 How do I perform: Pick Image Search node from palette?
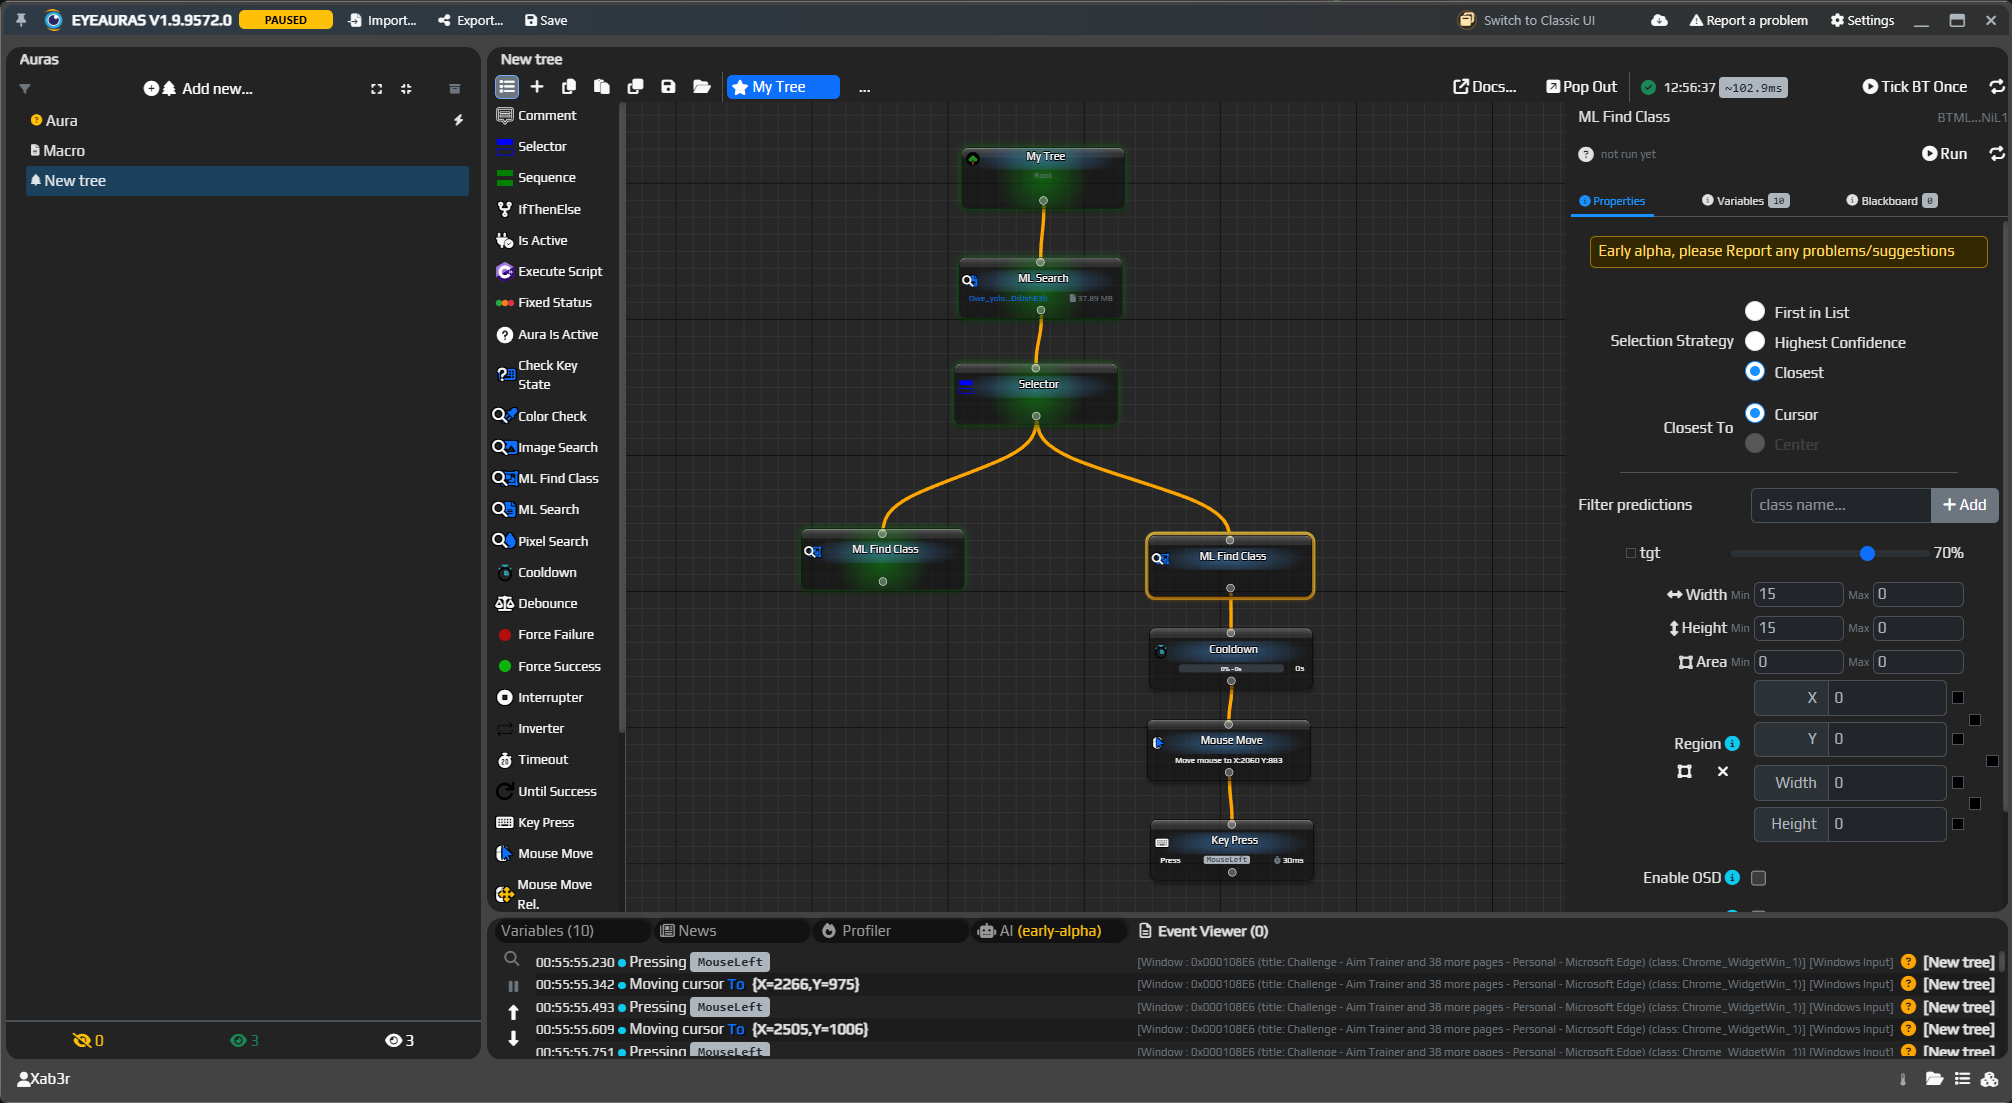(x=557, y=448)
